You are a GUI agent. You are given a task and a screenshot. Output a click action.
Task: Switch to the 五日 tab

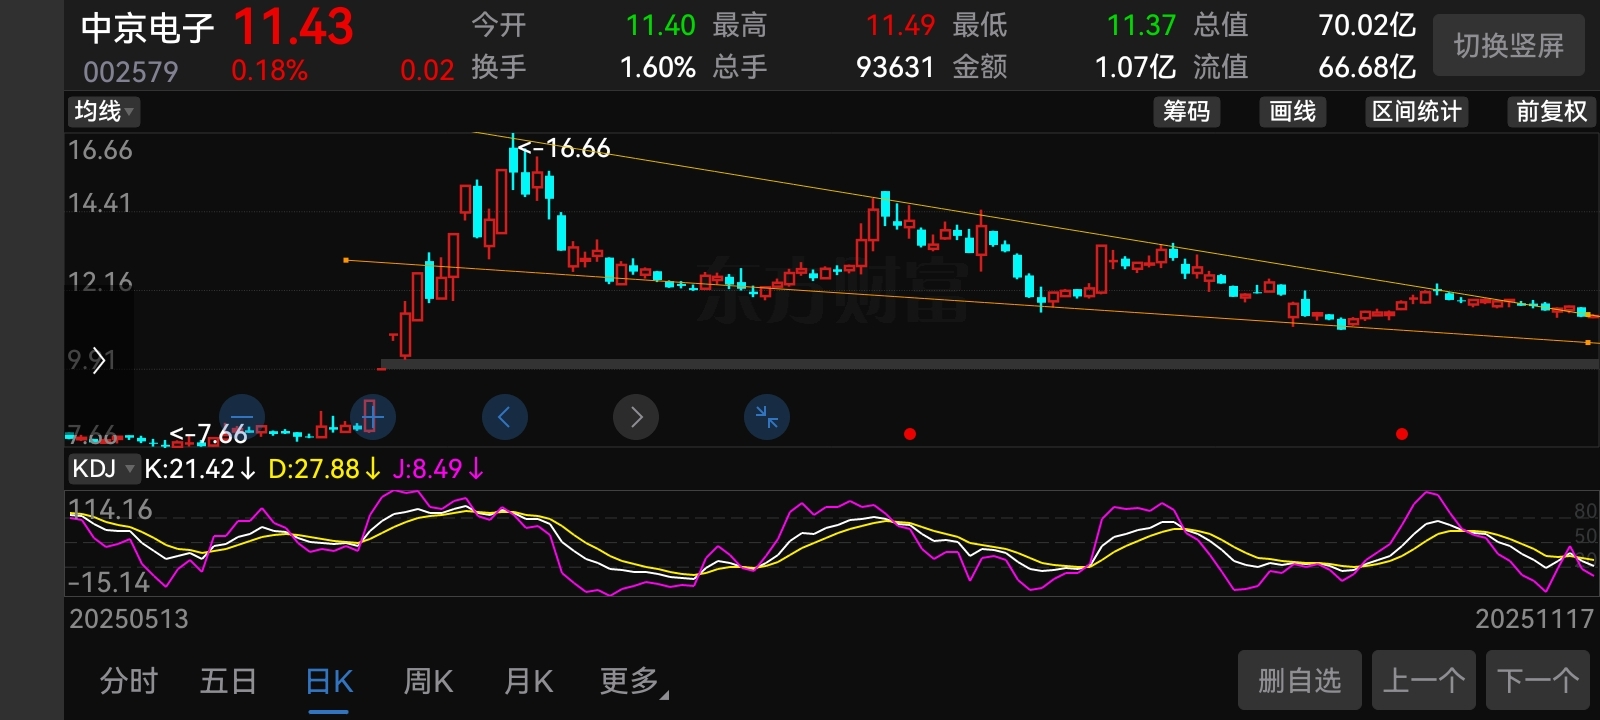click(x=229, y=682)
